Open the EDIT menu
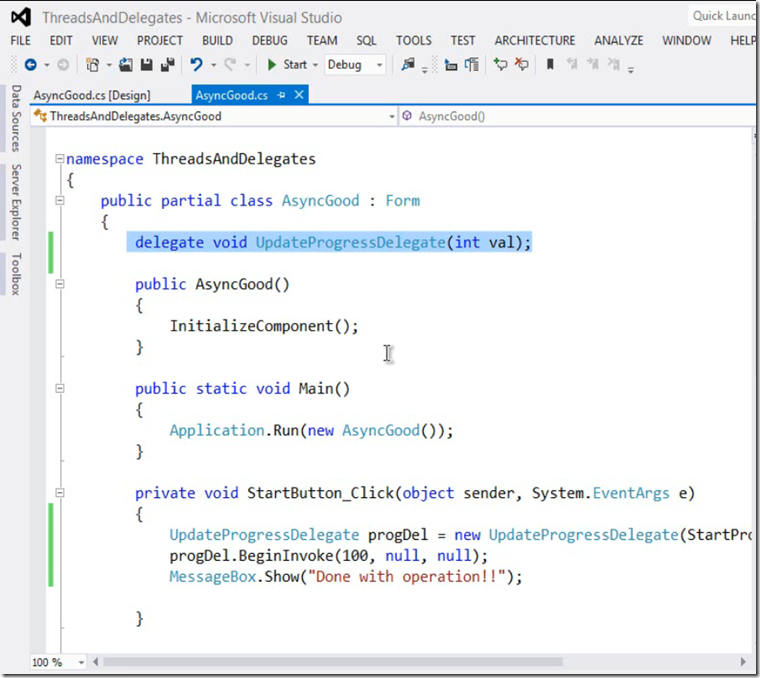 [61, 40]
